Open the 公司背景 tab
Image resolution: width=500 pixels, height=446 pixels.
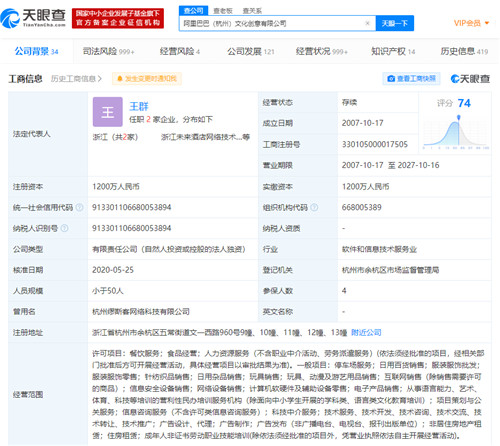[x=36, y=51]
